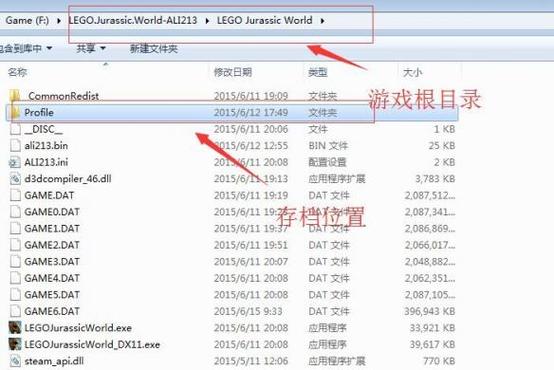The image size is (554, 370).
Task: Select the GAME2.DAT file name
Action: [52, 245]
